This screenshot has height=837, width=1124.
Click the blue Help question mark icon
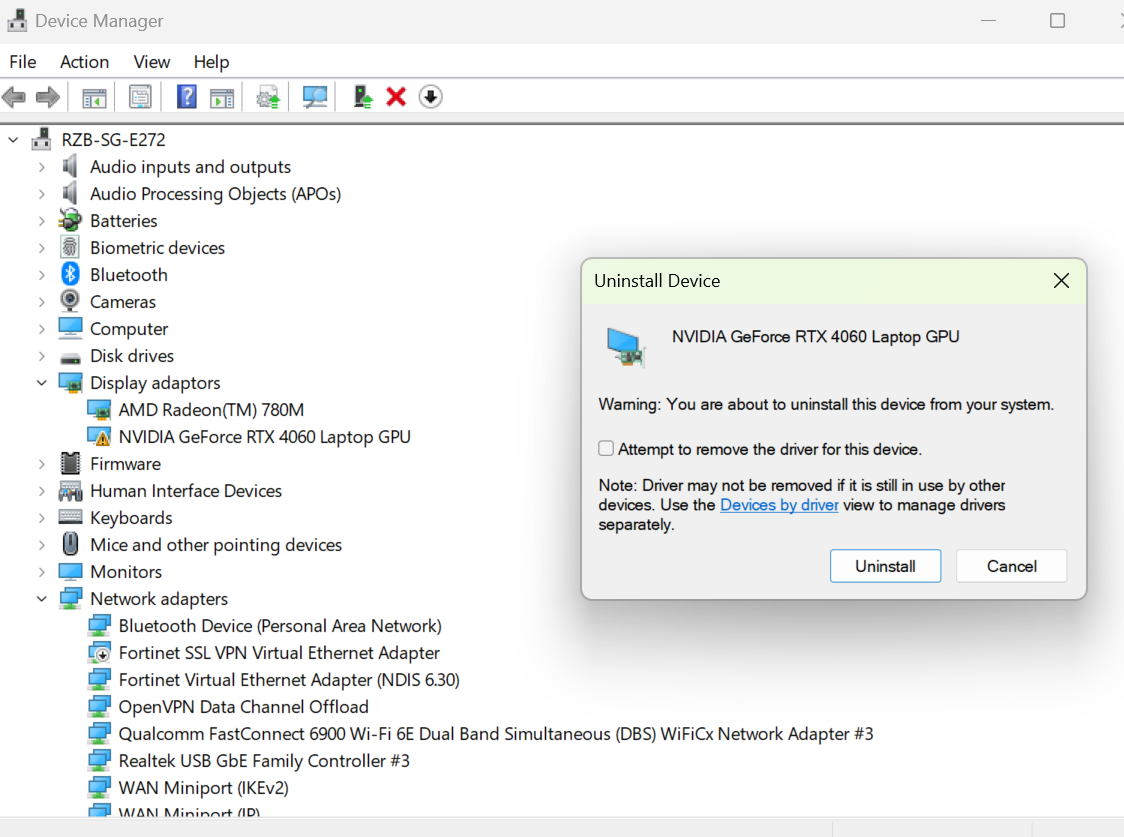pyautogui.click(x=186, y=97)
